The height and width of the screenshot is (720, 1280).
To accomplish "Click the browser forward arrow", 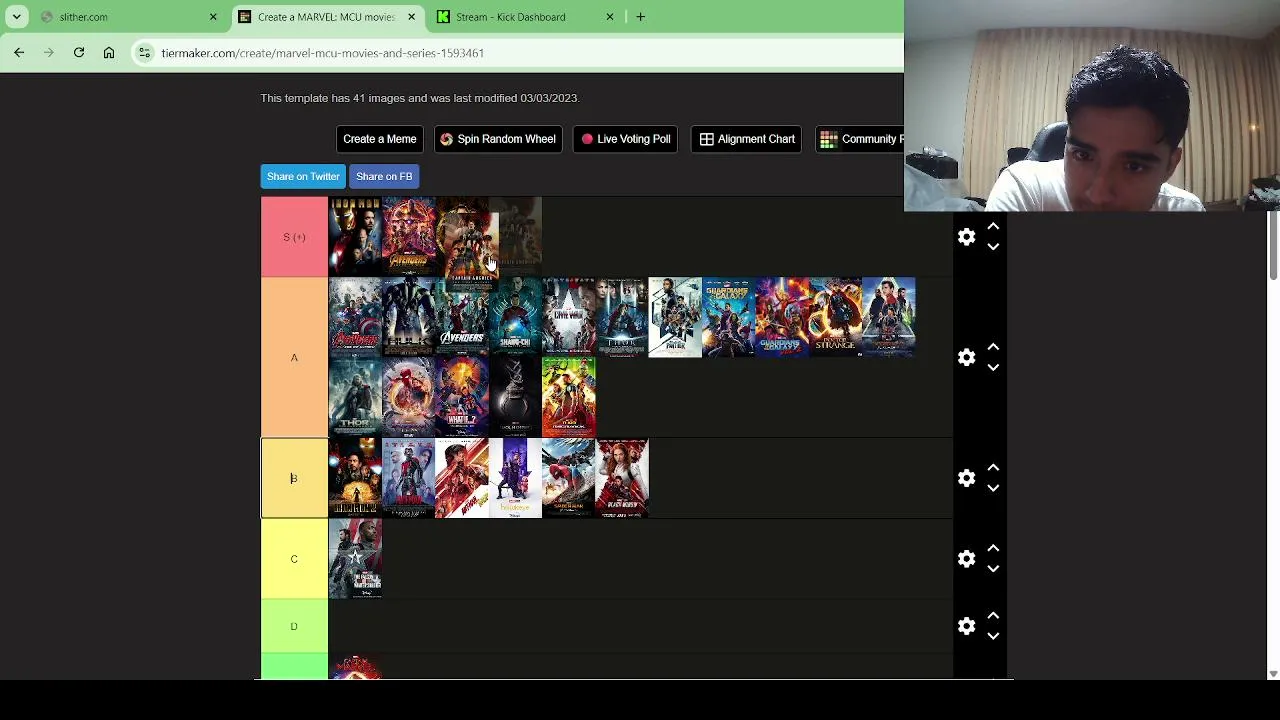I will click(49, 53).
